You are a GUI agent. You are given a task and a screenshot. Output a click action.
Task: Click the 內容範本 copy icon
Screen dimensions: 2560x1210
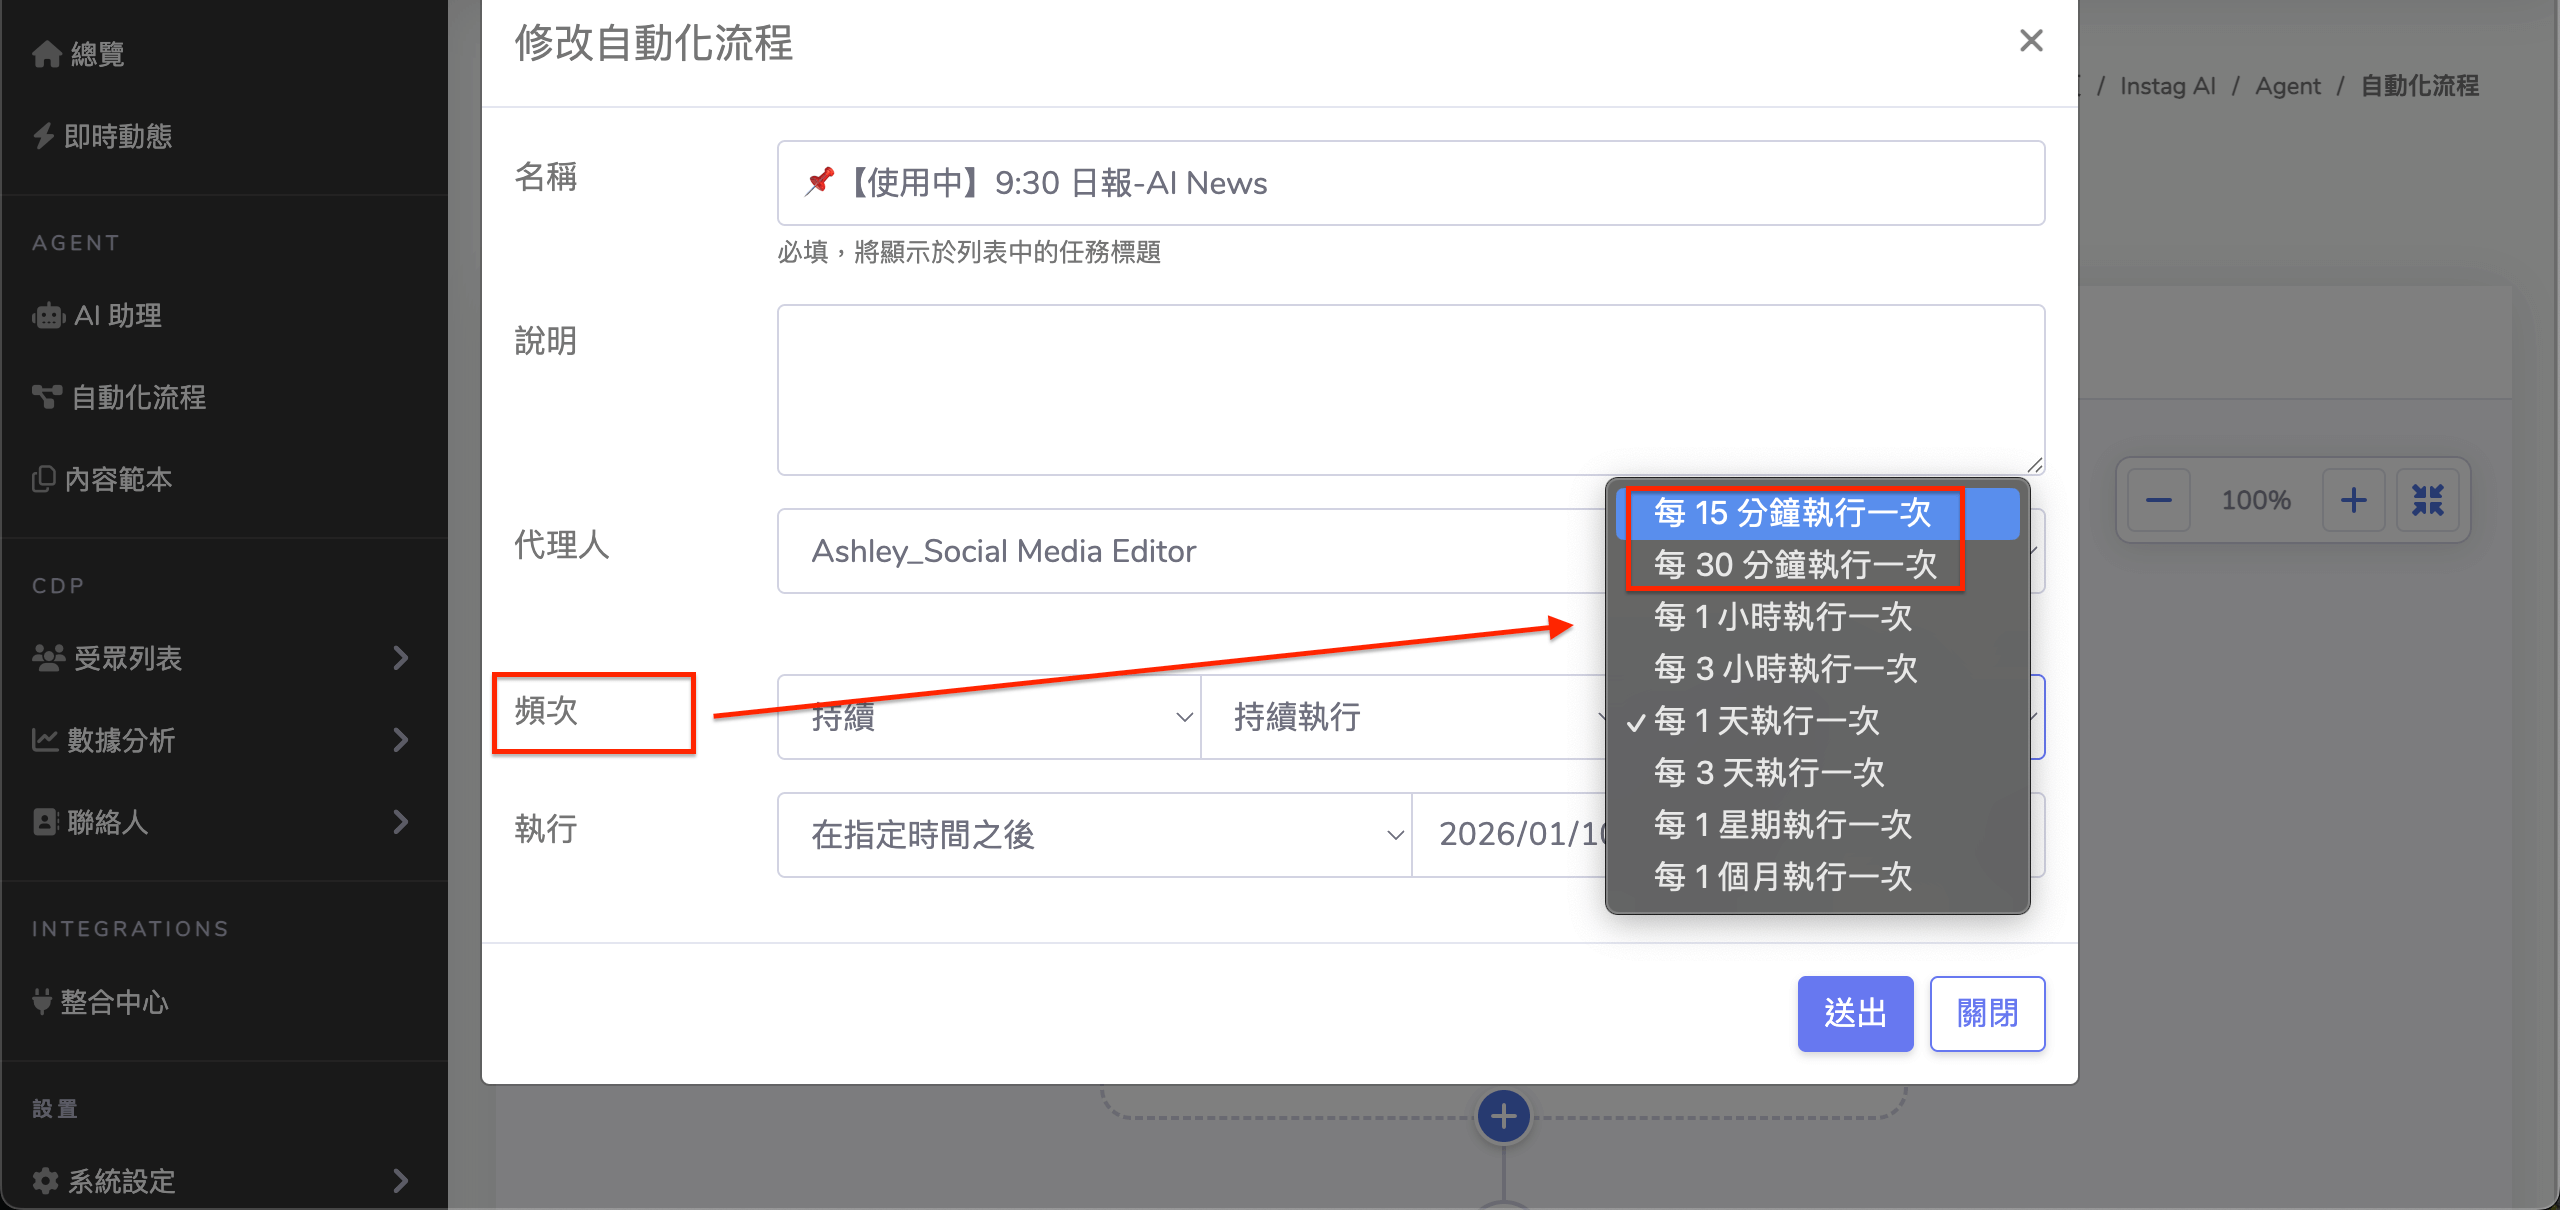tap(43, 479)
